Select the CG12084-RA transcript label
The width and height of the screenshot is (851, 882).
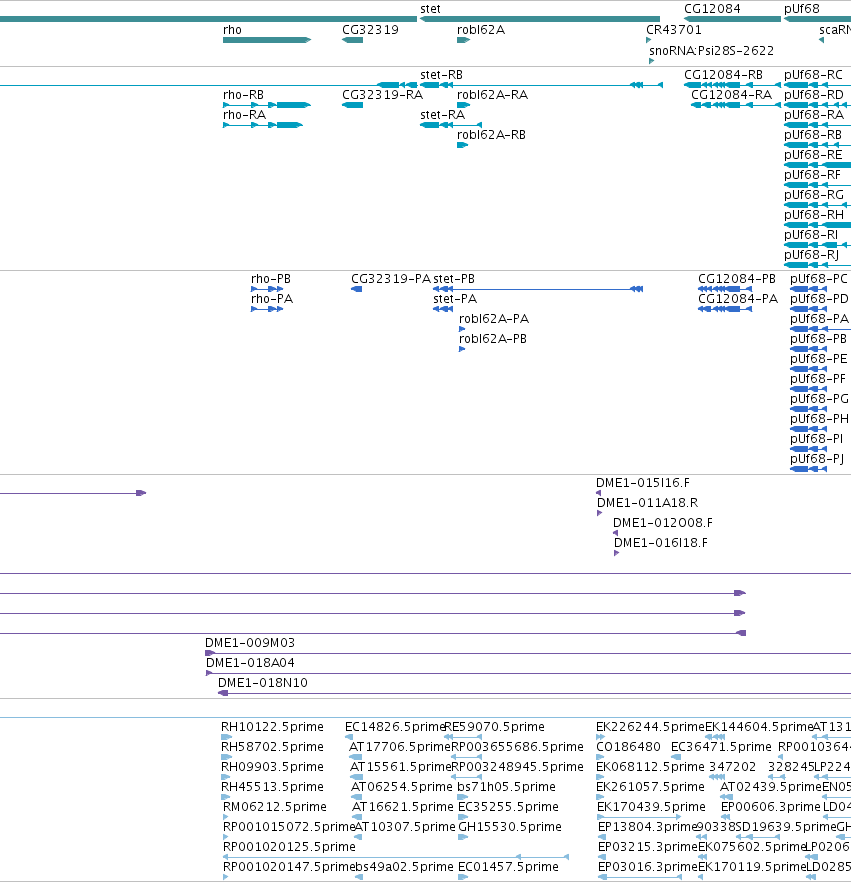(x=731, y=95)
